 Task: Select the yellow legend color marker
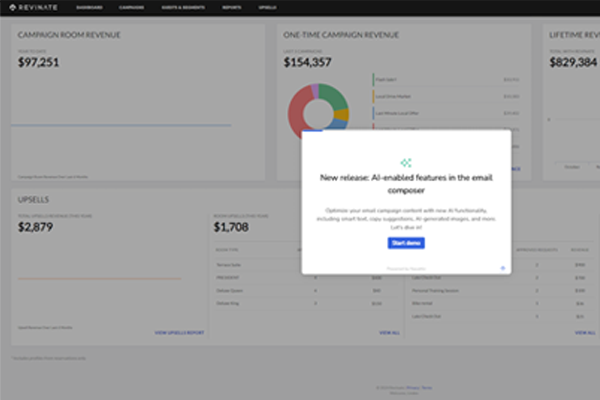tap(373, 96)
